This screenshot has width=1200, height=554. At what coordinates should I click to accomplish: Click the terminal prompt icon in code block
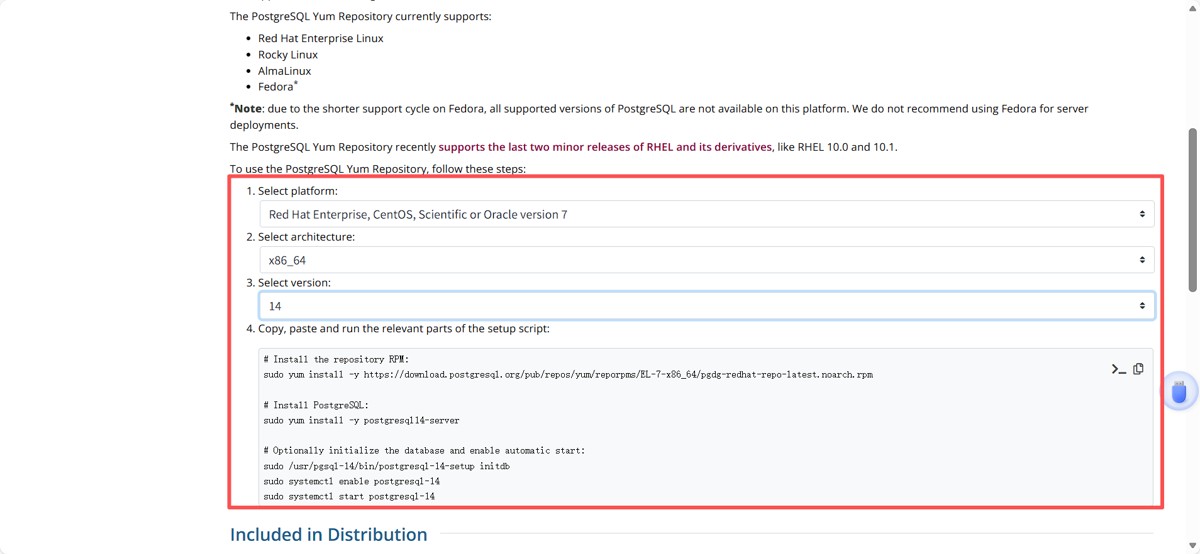(1118, 369)
